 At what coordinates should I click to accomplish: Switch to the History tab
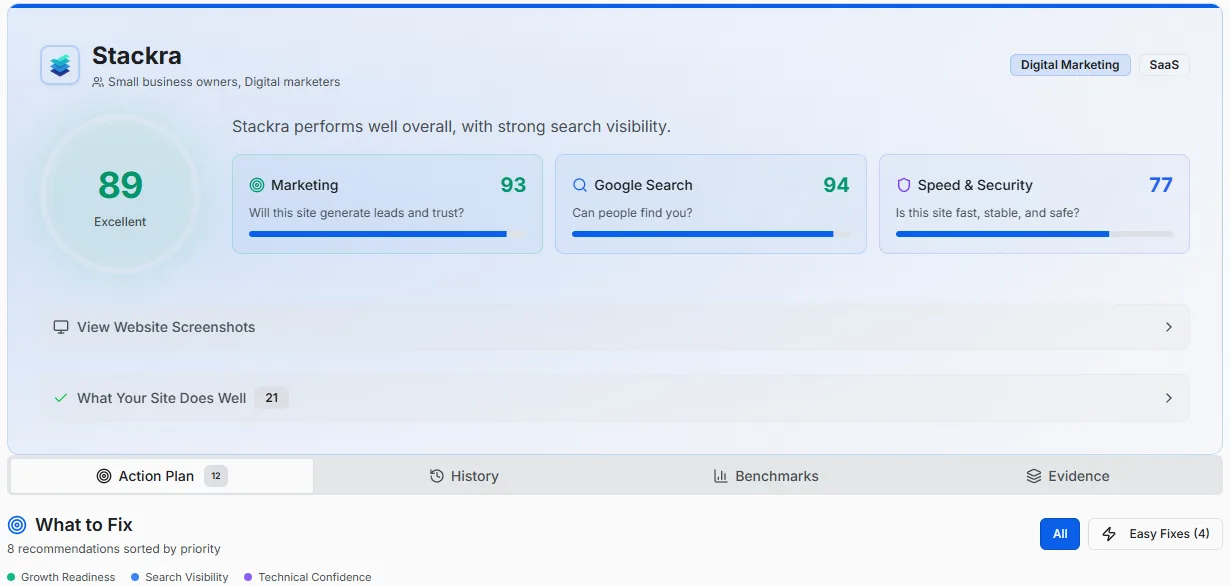point(464,475)
